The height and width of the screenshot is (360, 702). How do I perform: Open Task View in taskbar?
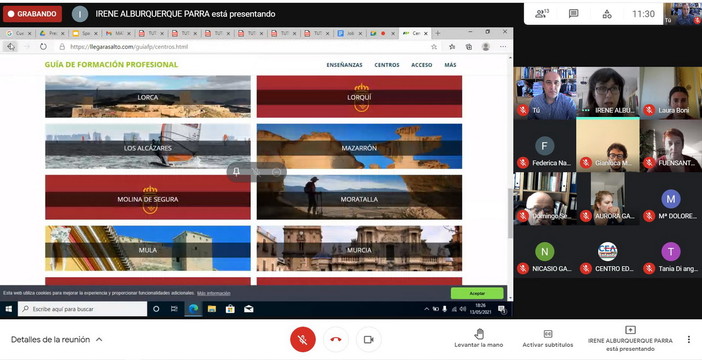pos(174,309)
